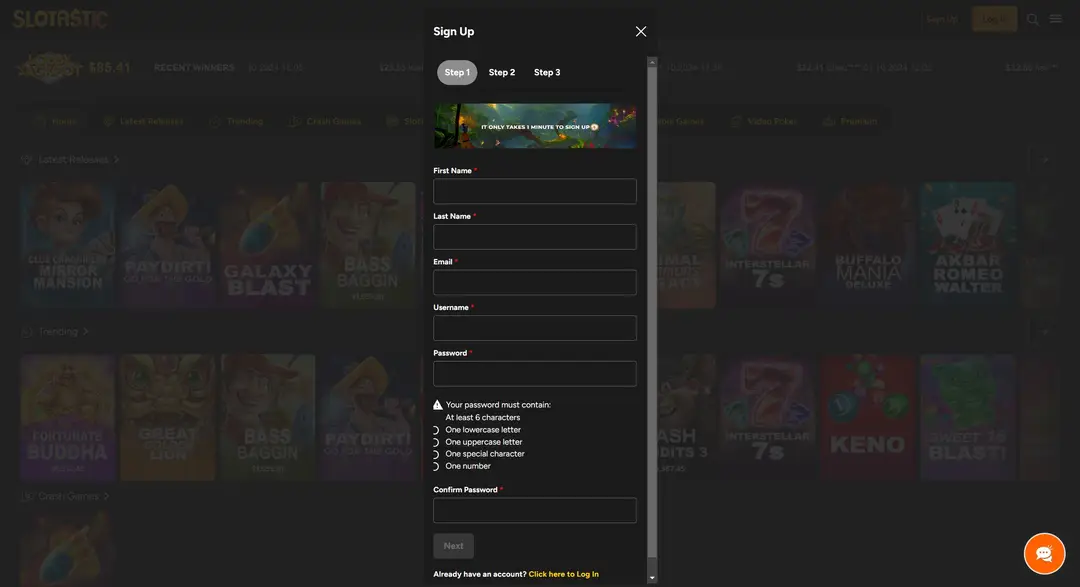1080x587 pixels.
Task: Open the hamburger menu icon
Action: (1056, 19)
